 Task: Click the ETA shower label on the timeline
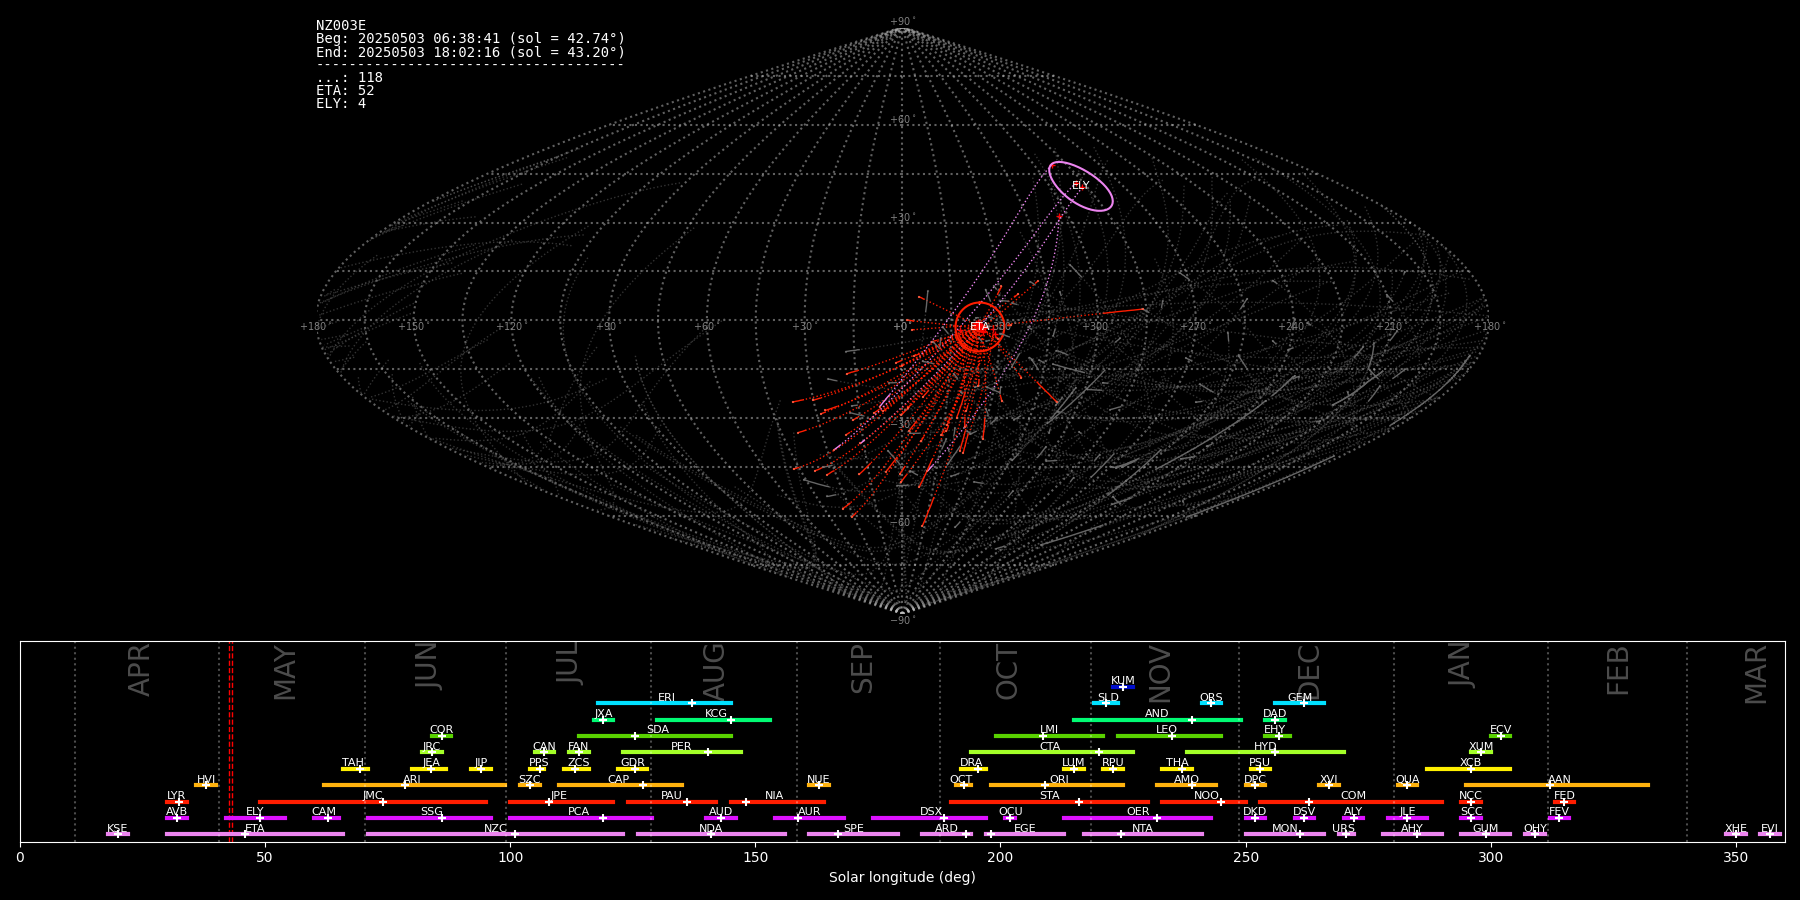click(255, 829)
